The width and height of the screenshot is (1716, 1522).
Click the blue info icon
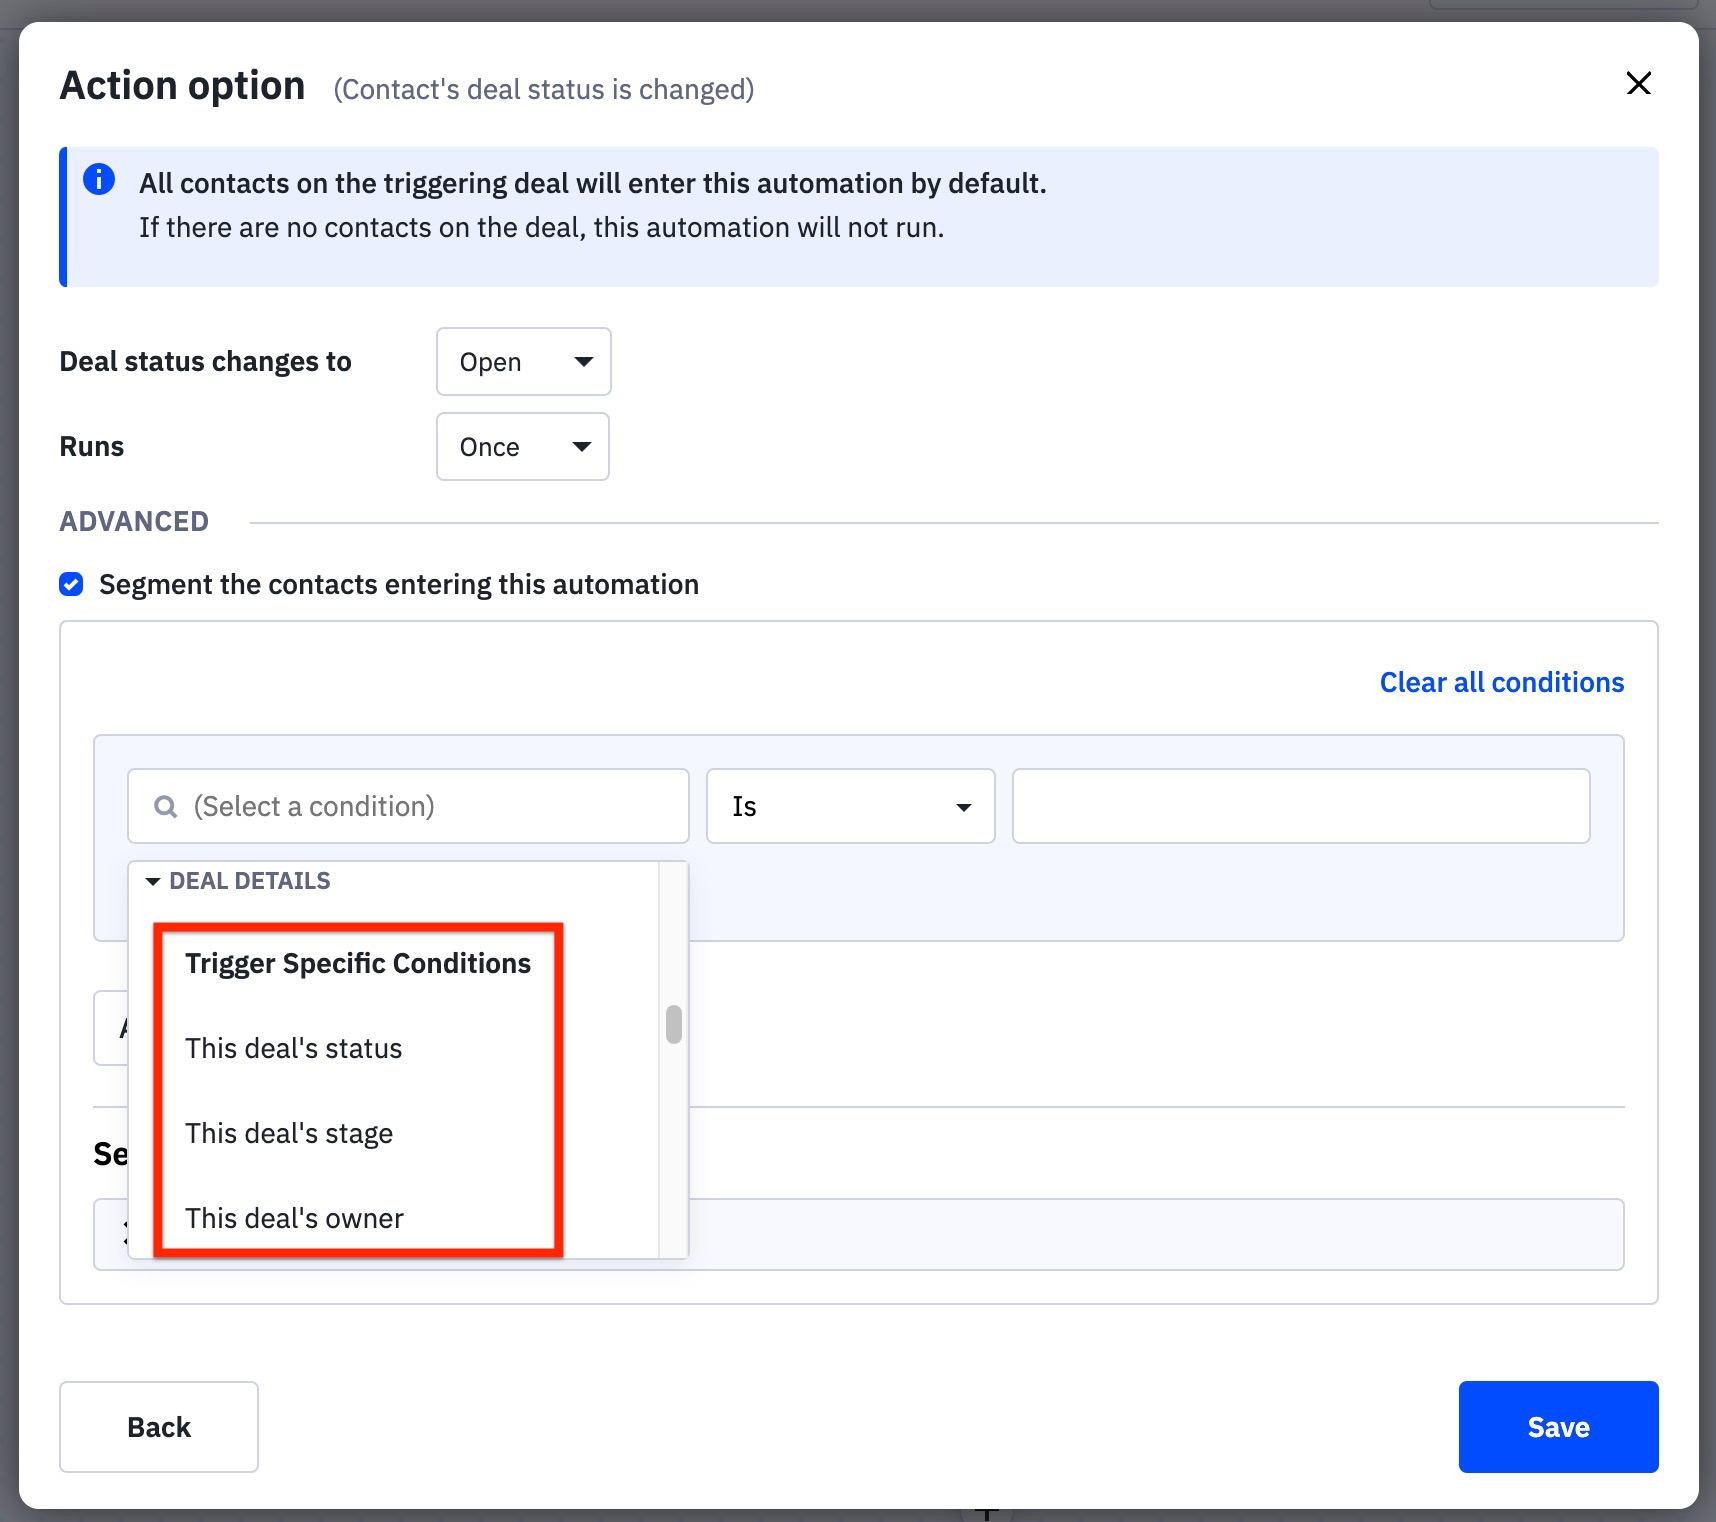[99, 180]
